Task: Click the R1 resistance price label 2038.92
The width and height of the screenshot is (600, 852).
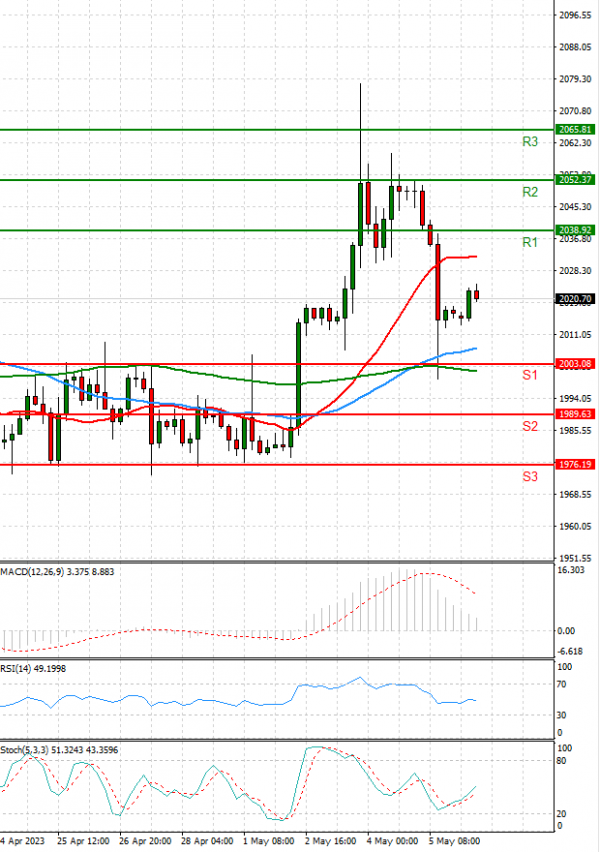Action: 574,230
